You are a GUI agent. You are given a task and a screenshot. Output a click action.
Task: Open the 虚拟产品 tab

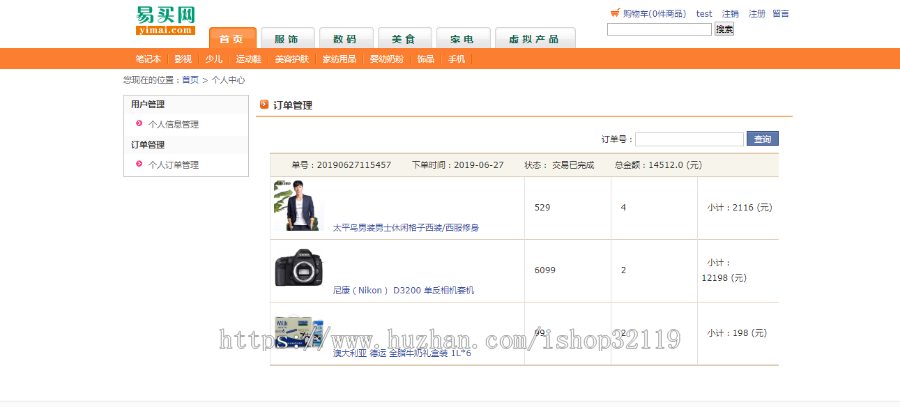(x=535, y=38)
